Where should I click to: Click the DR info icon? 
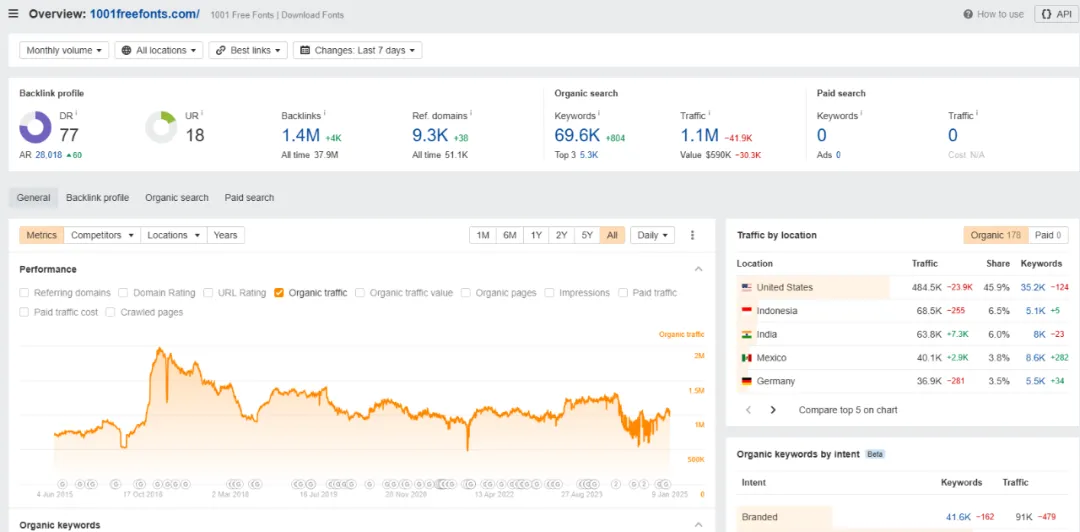76,113
